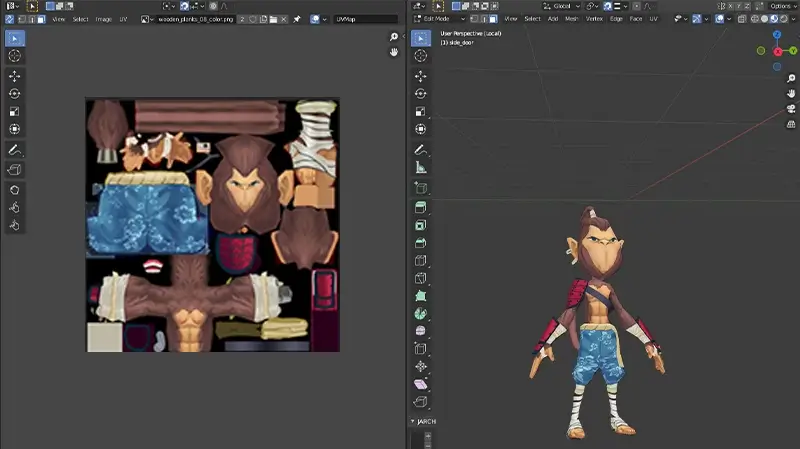Open Mesh menu in 3D viewport
The width and height of the screenshot is (800, 449).
[571, 19]
